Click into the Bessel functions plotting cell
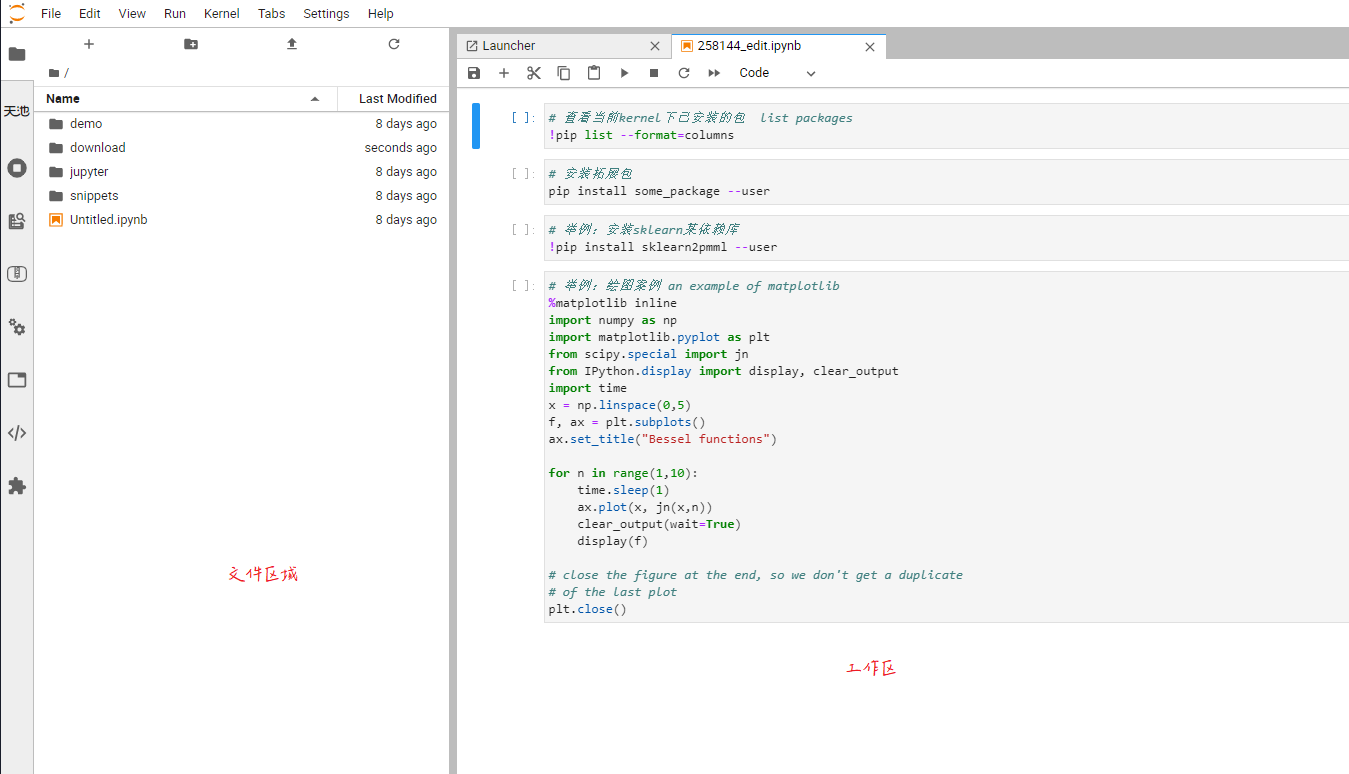The image size is (1349, 774). point(946,447)
